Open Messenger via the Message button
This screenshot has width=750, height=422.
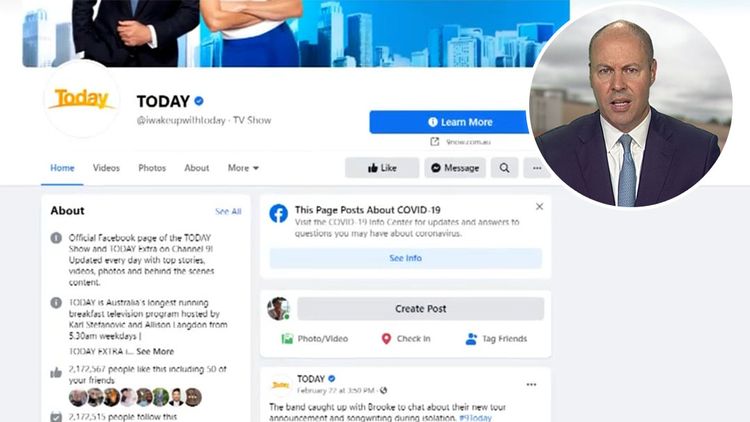[455, 168]
